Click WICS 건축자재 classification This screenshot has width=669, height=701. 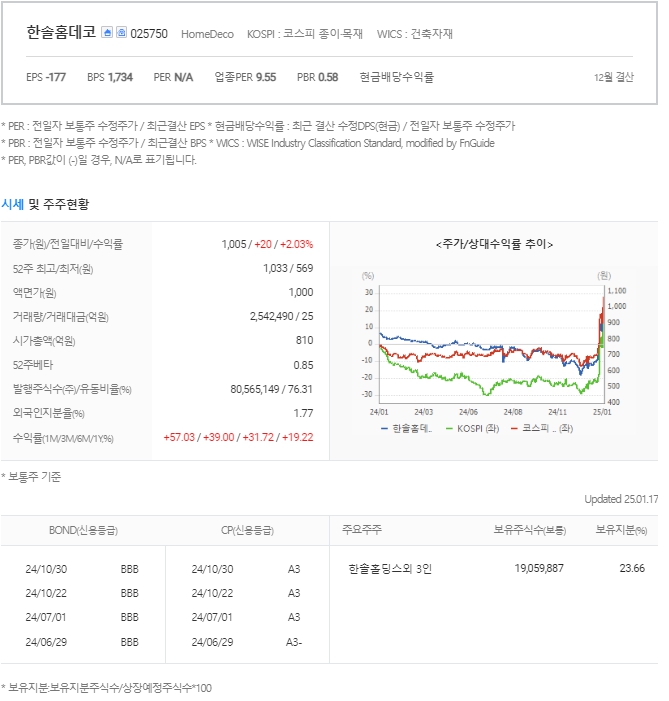tap(415, 34)
